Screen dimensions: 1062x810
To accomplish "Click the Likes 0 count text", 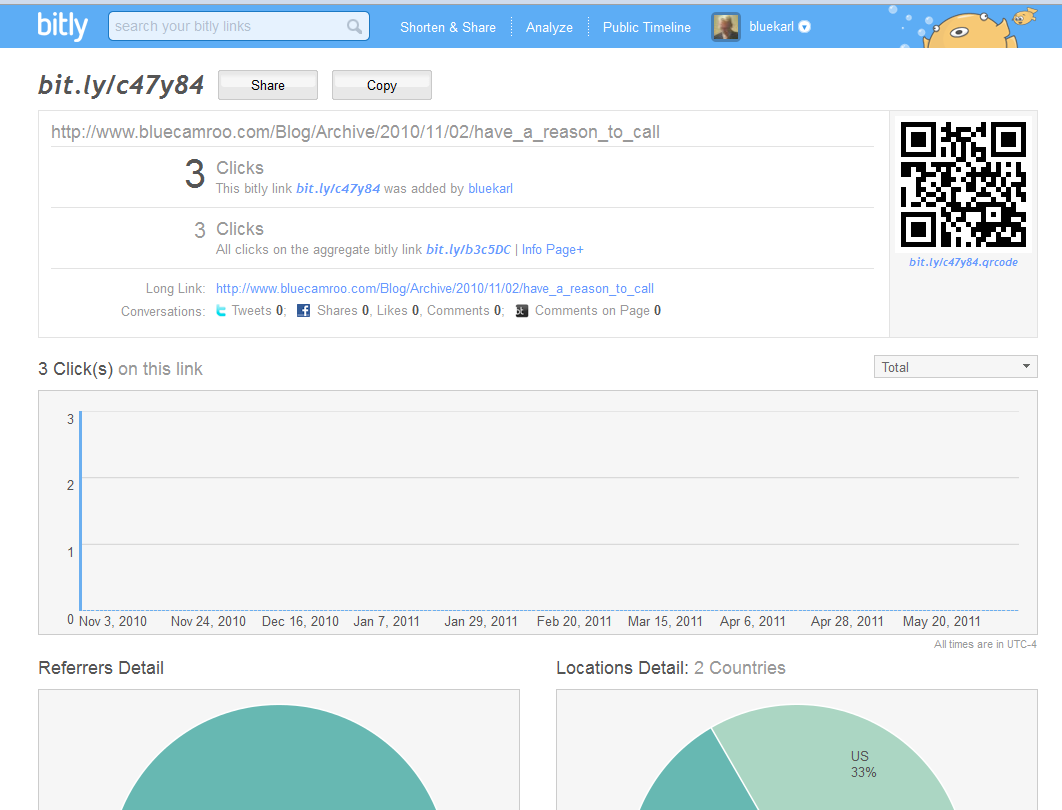I will pyautogui.click(x=398, y=310).
